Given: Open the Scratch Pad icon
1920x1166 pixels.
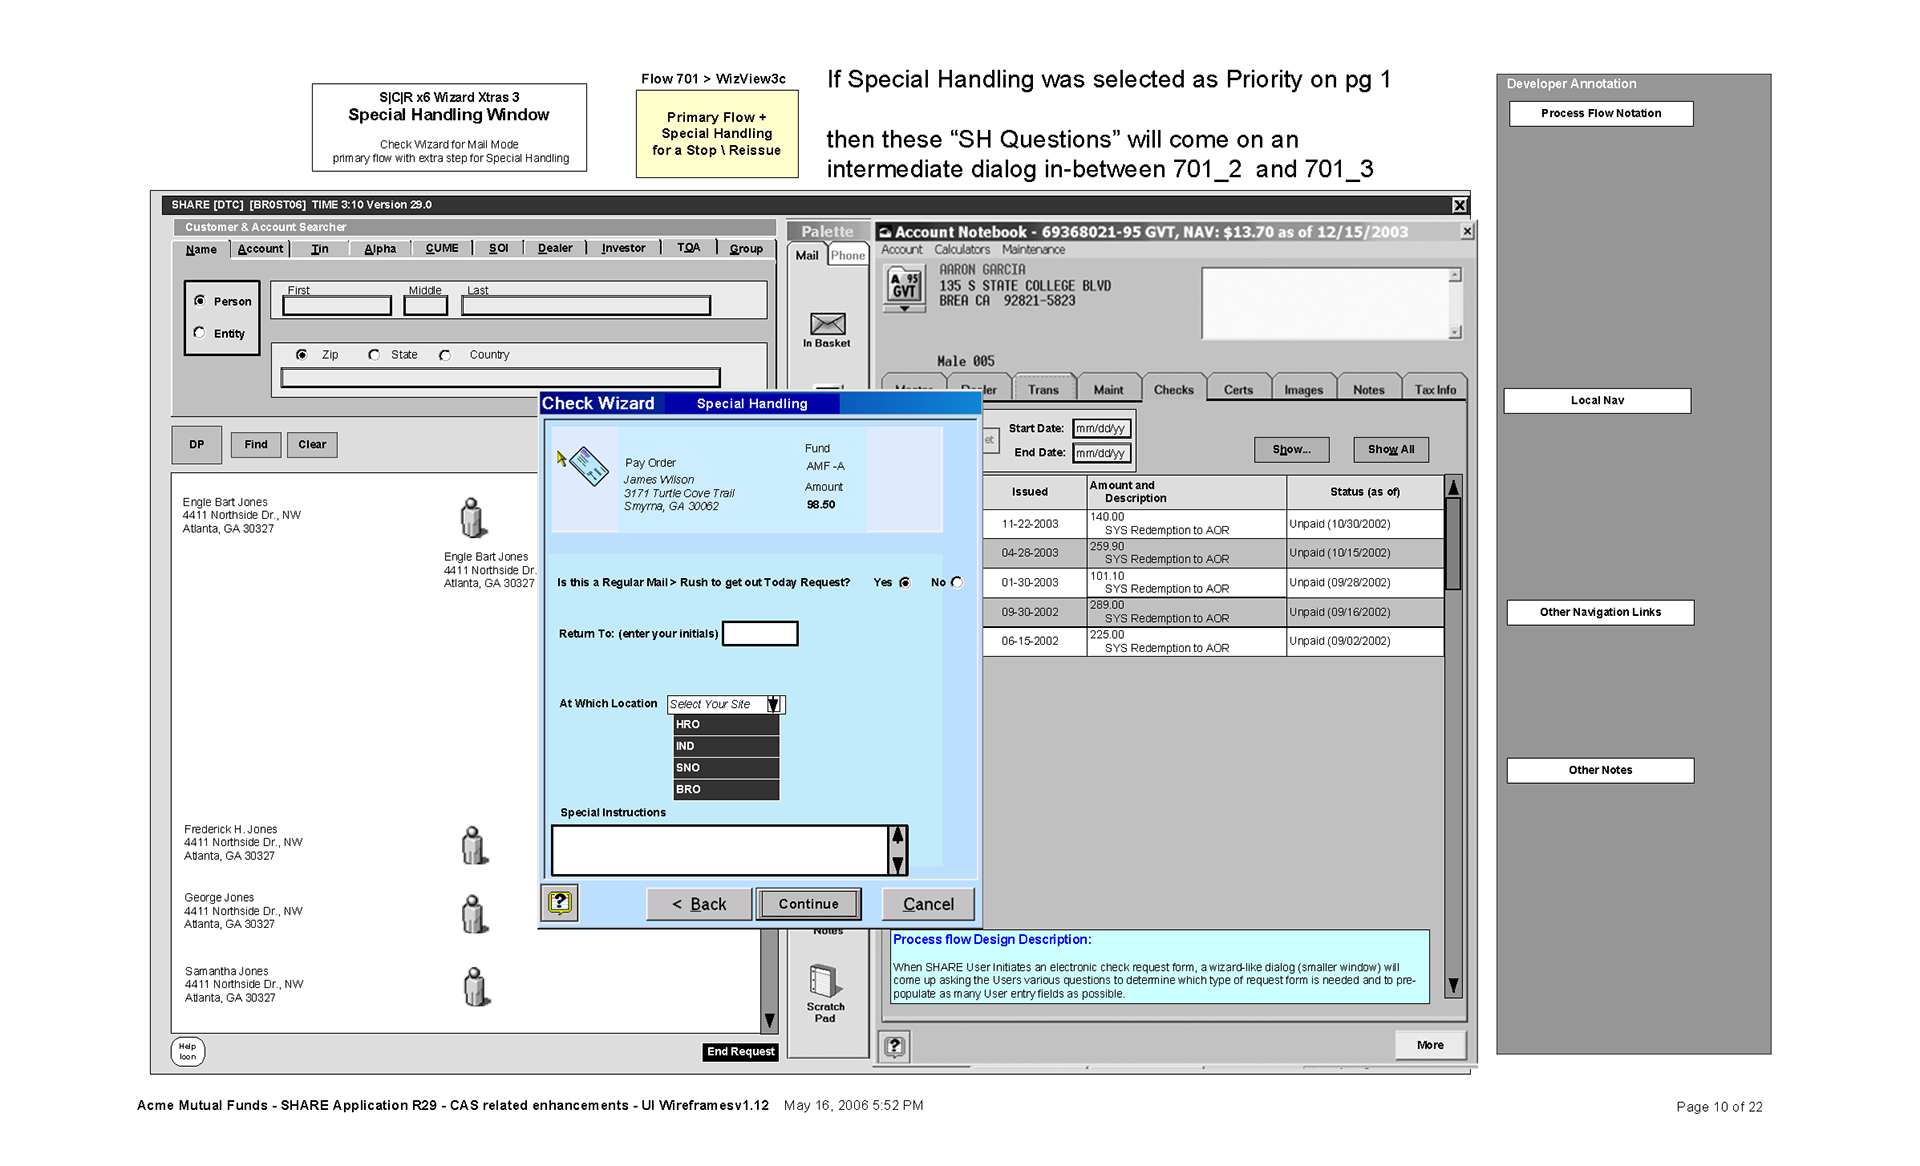Looking at the screenshot, I should [x=824, y=981].
